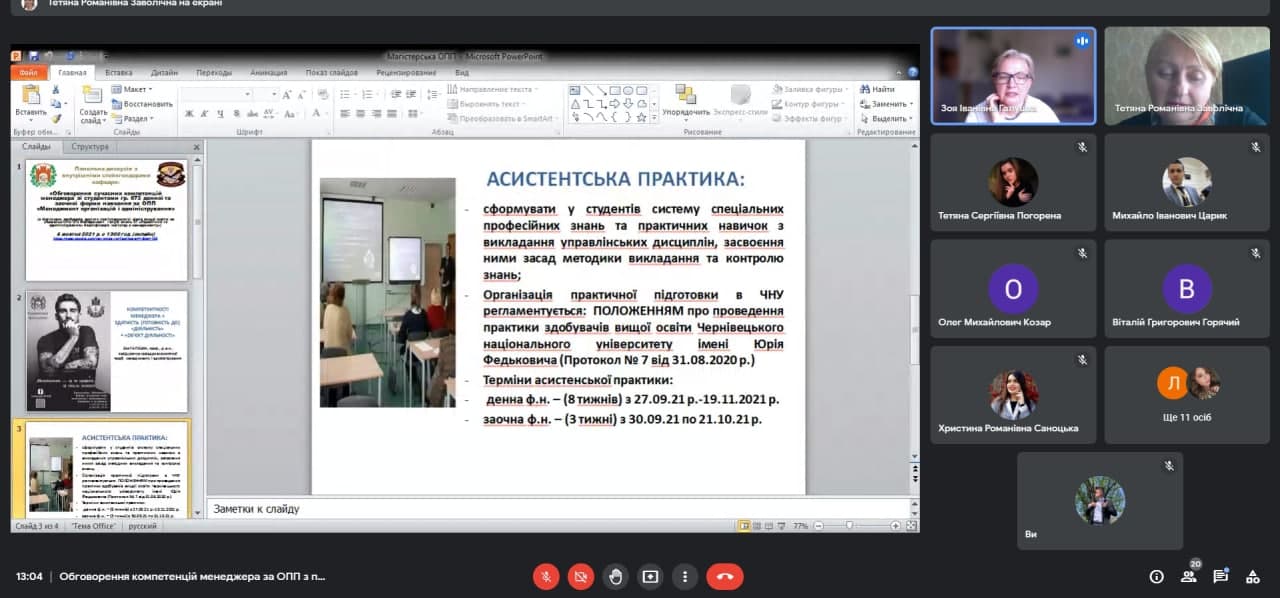The width and height of the screenshot is (1280, 598).
Task: Click the Найти find button
Action: click(876, 89)
